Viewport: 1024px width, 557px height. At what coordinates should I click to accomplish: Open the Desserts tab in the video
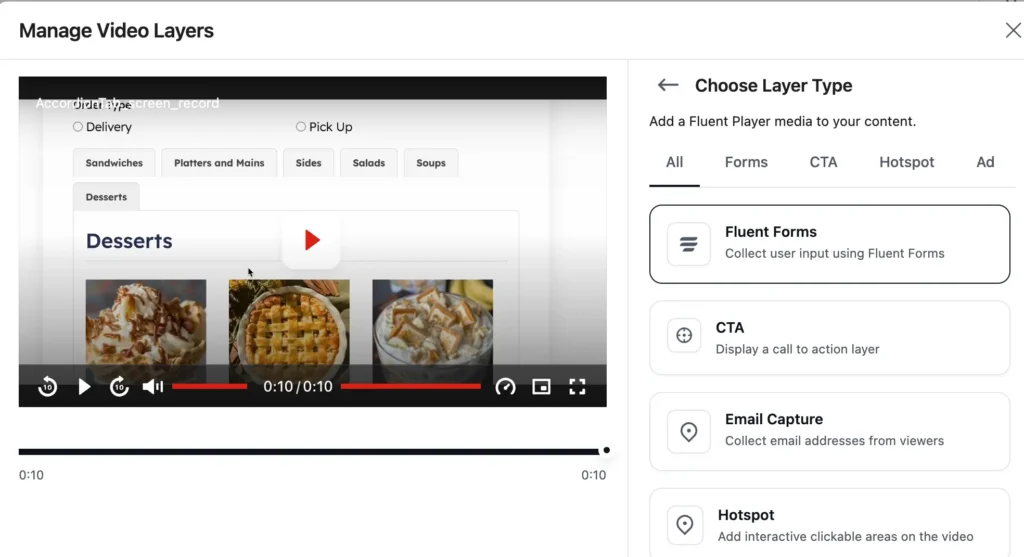(106, 197)
